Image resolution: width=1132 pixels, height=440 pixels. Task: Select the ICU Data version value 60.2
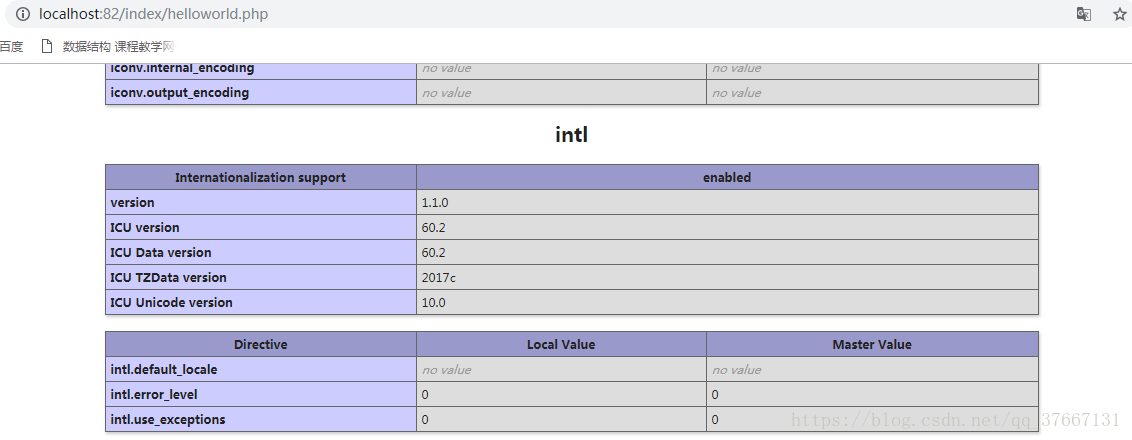[433, 252]
